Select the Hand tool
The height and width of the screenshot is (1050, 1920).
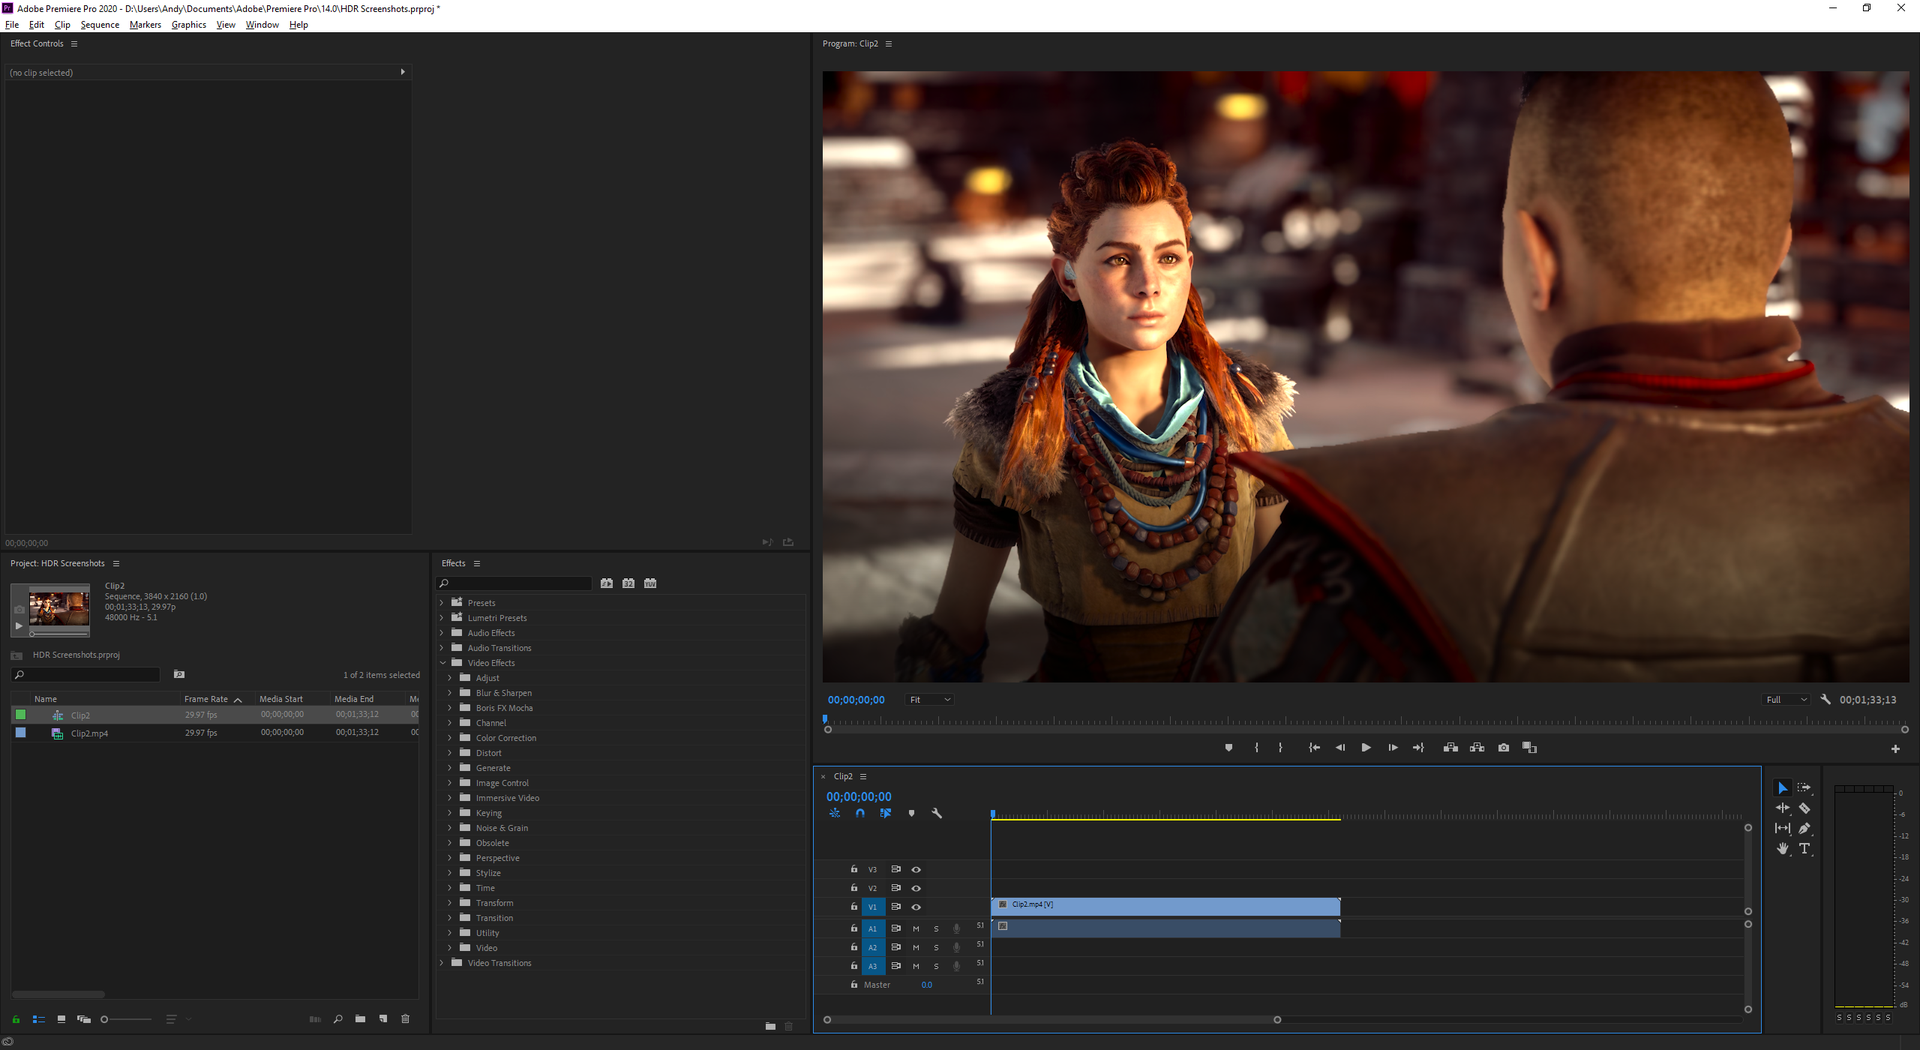1782,849
